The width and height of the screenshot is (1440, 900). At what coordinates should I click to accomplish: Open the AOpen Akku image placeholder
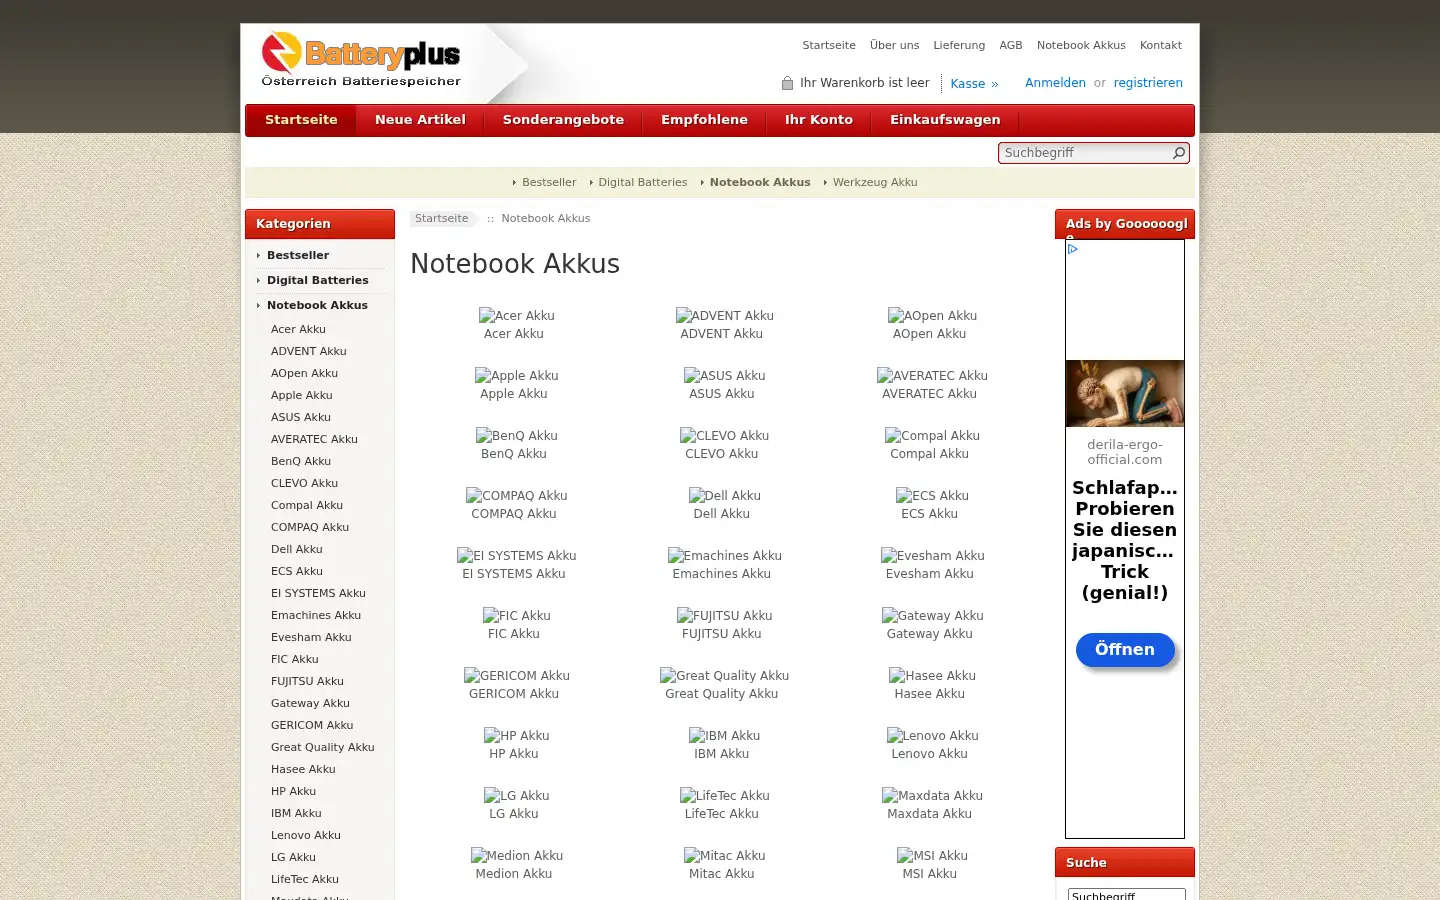[x=933, y=316]
